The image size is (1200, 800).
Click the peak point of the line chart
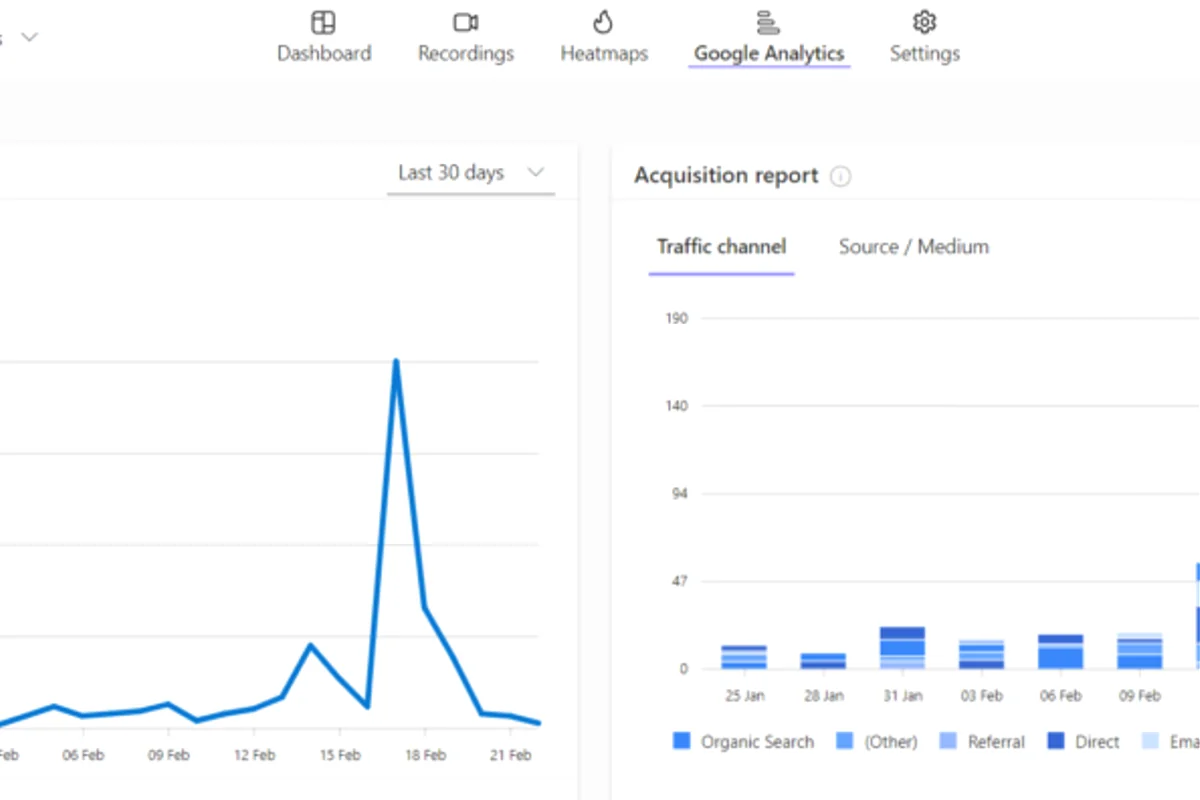point(396,361)
